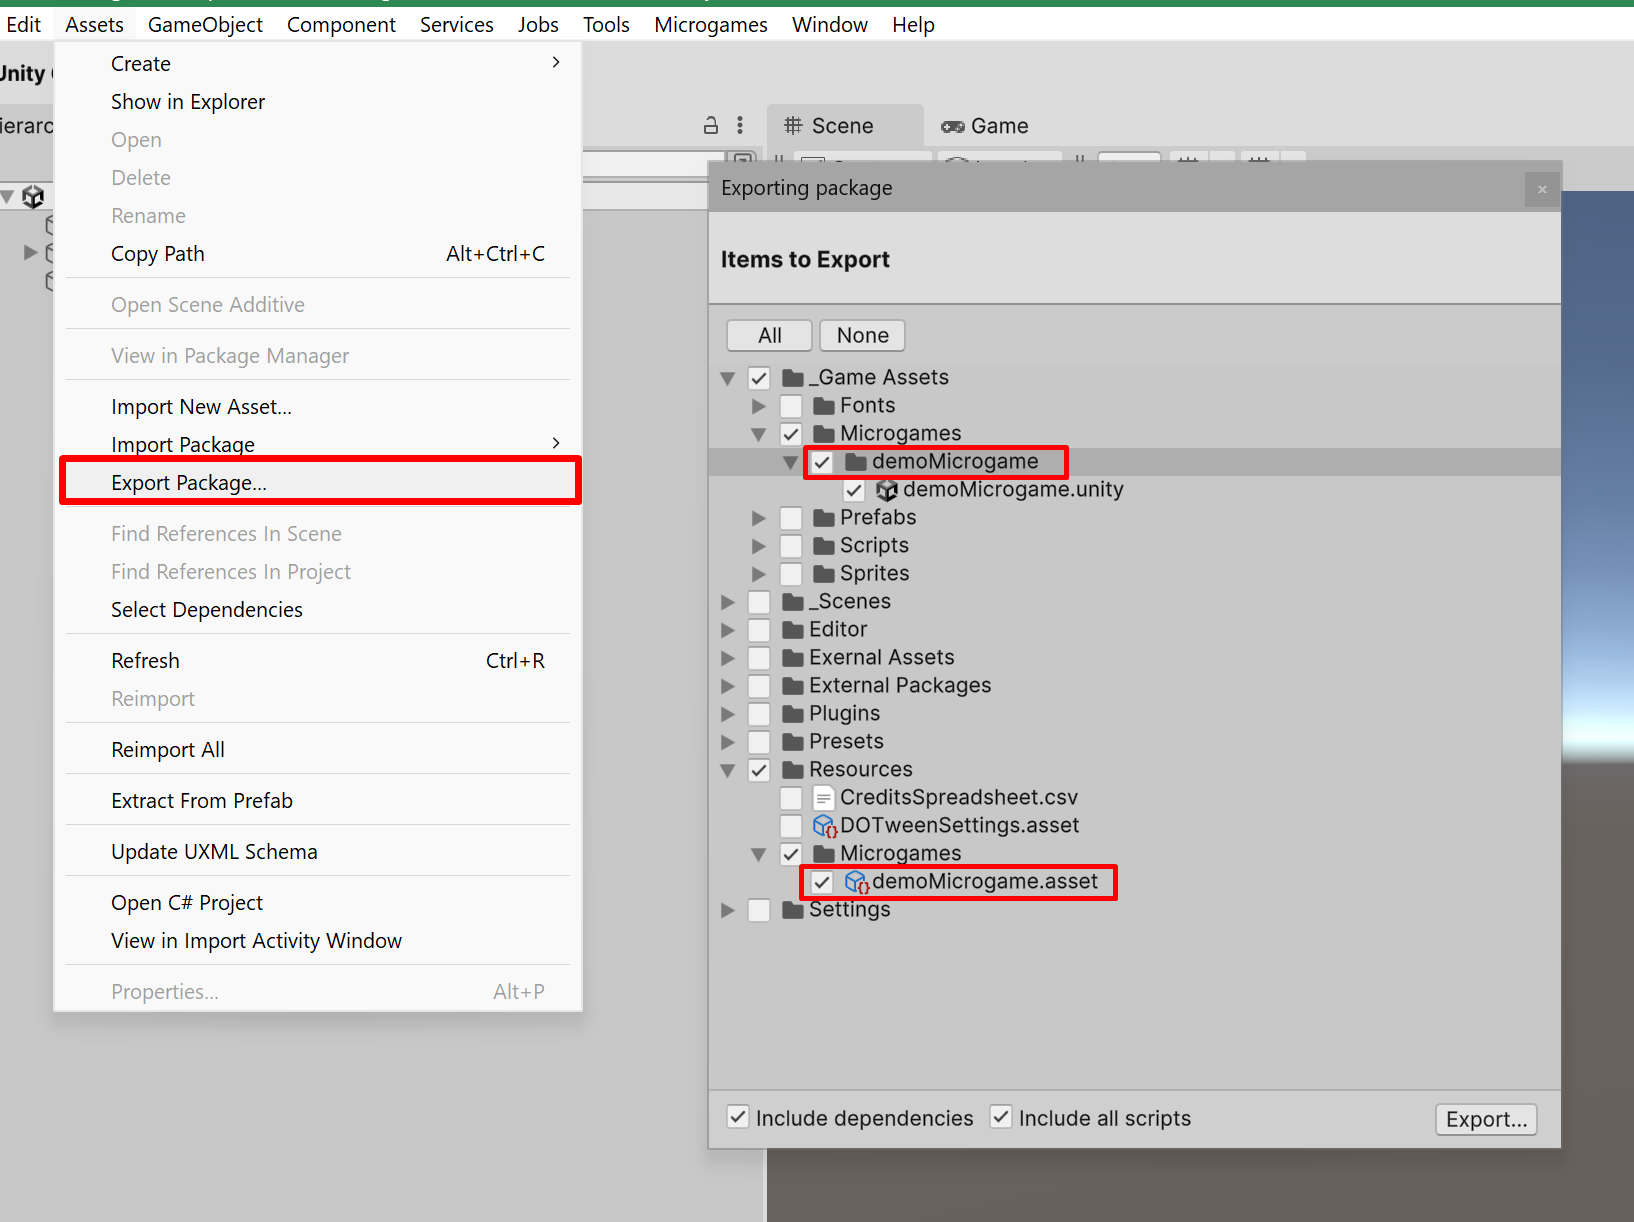Uncheck the demoMicrogame folder checkbox
Screen dimensions: 1634x1222
point(822,462)
